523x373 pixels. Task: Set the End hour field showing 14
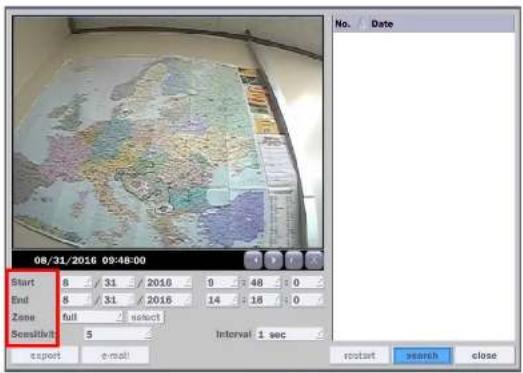tap(222, 300)
